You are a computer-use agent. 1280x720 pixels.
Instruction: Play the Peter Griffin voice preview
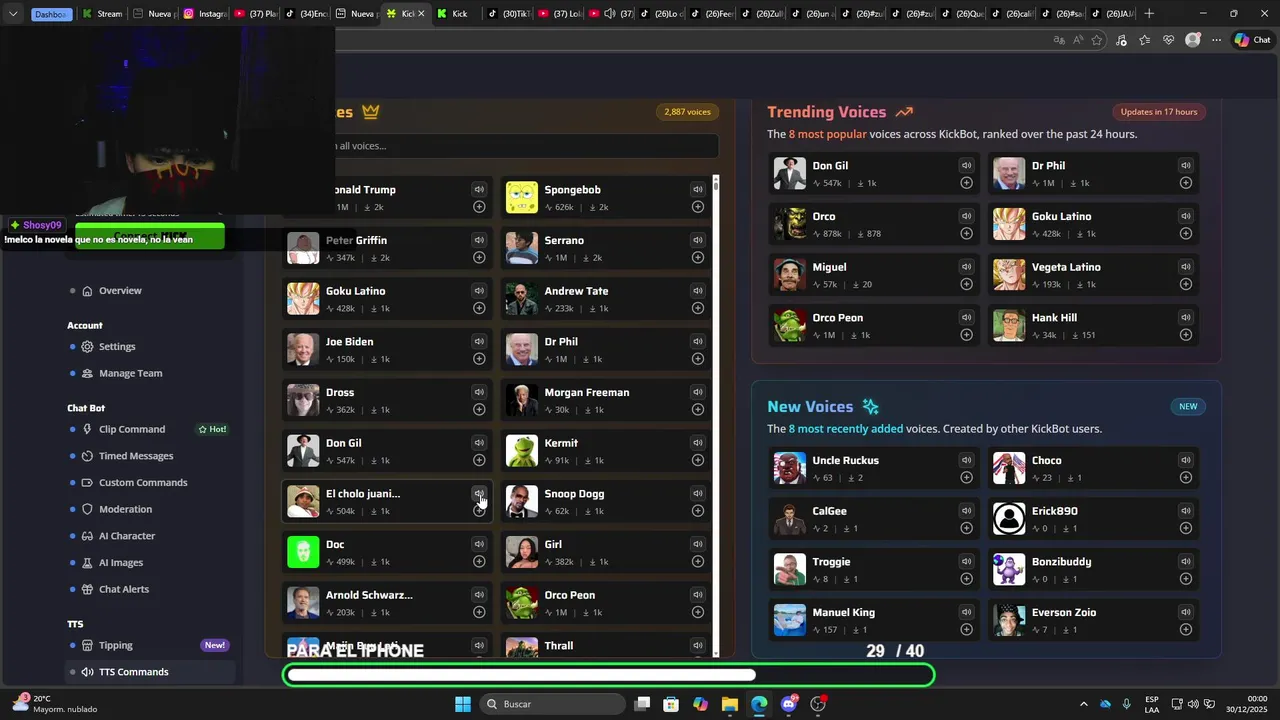(x=479, y=240)
